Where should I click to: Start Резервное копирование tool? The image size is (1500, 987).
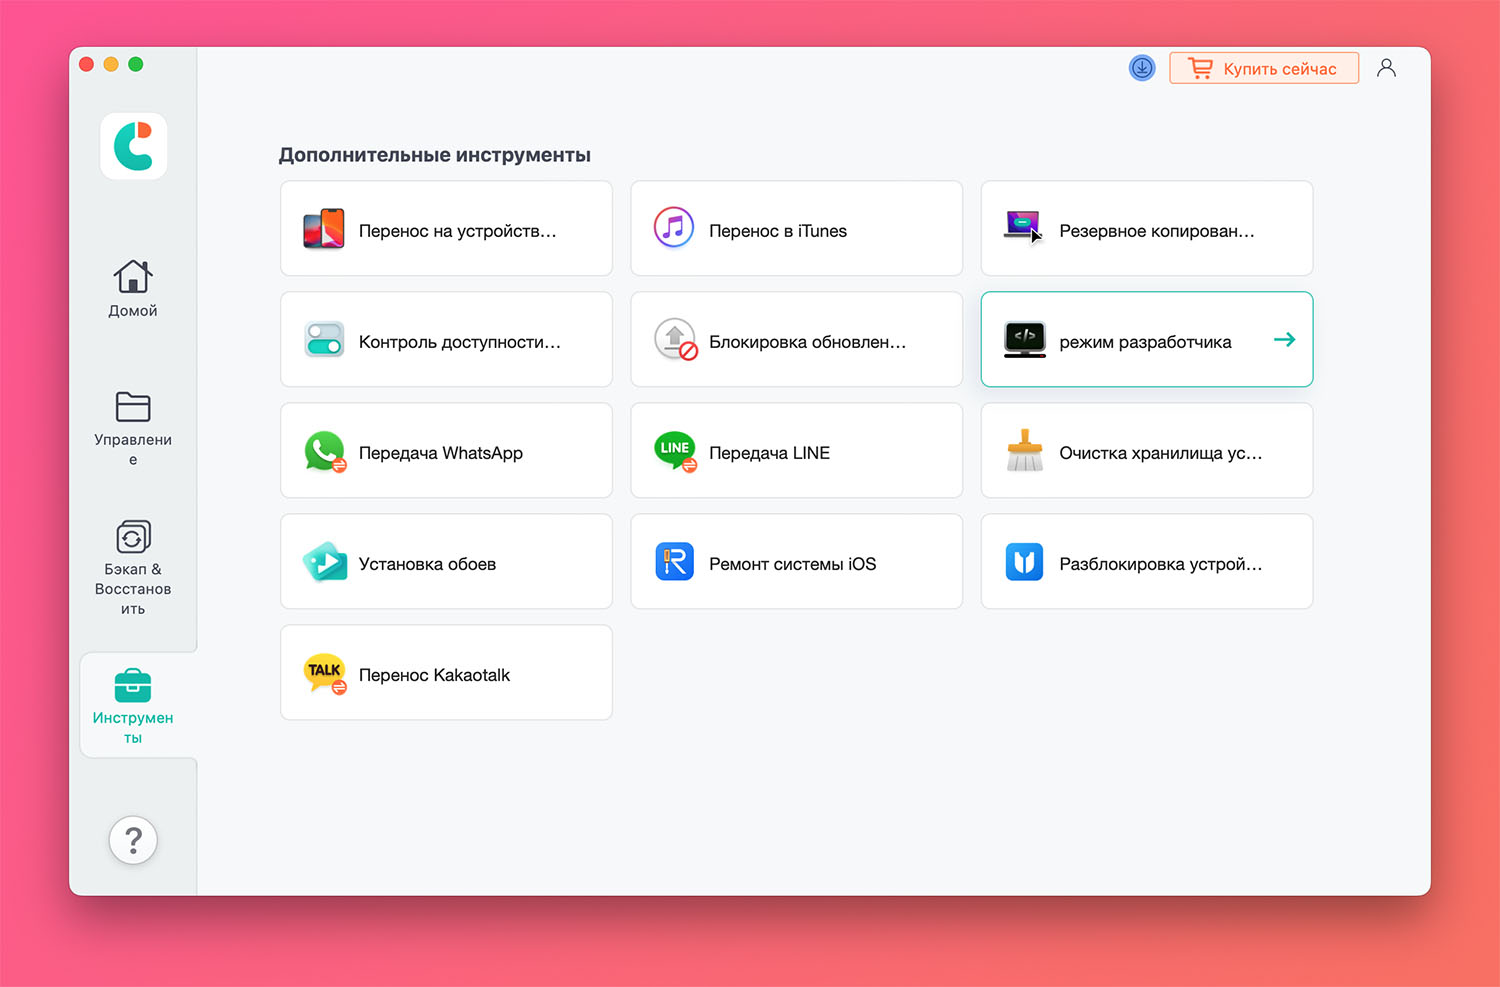pyautogui.click(x=1146, y=228)
